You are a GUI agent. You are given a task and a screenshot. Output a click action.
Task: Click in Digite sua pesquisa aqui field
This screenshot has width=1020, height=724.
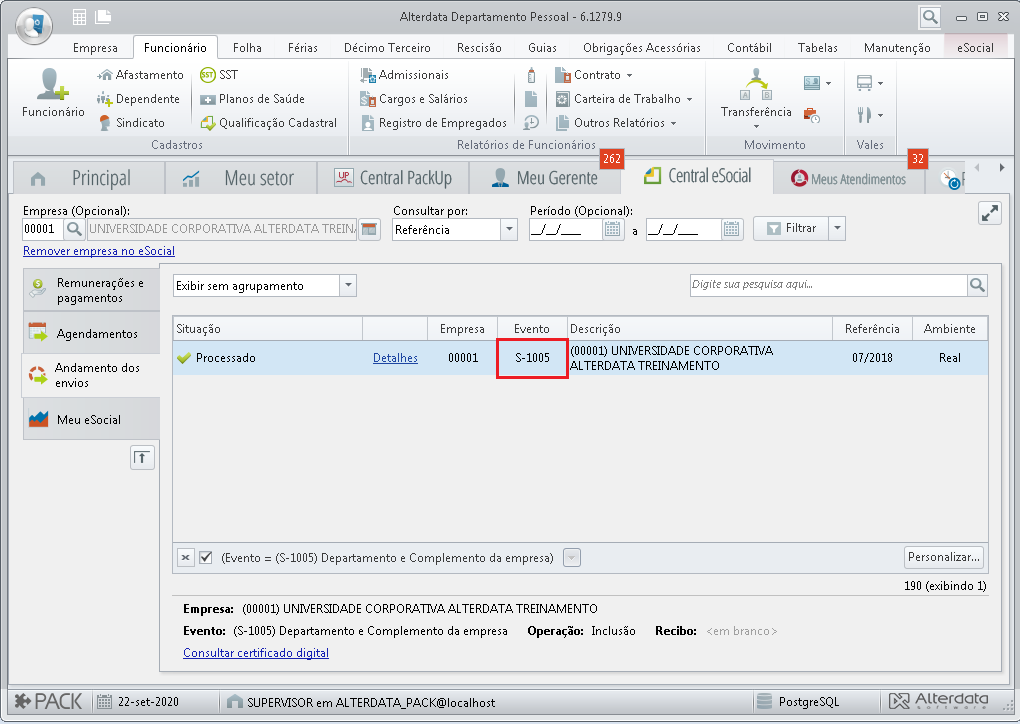[828, 285]
